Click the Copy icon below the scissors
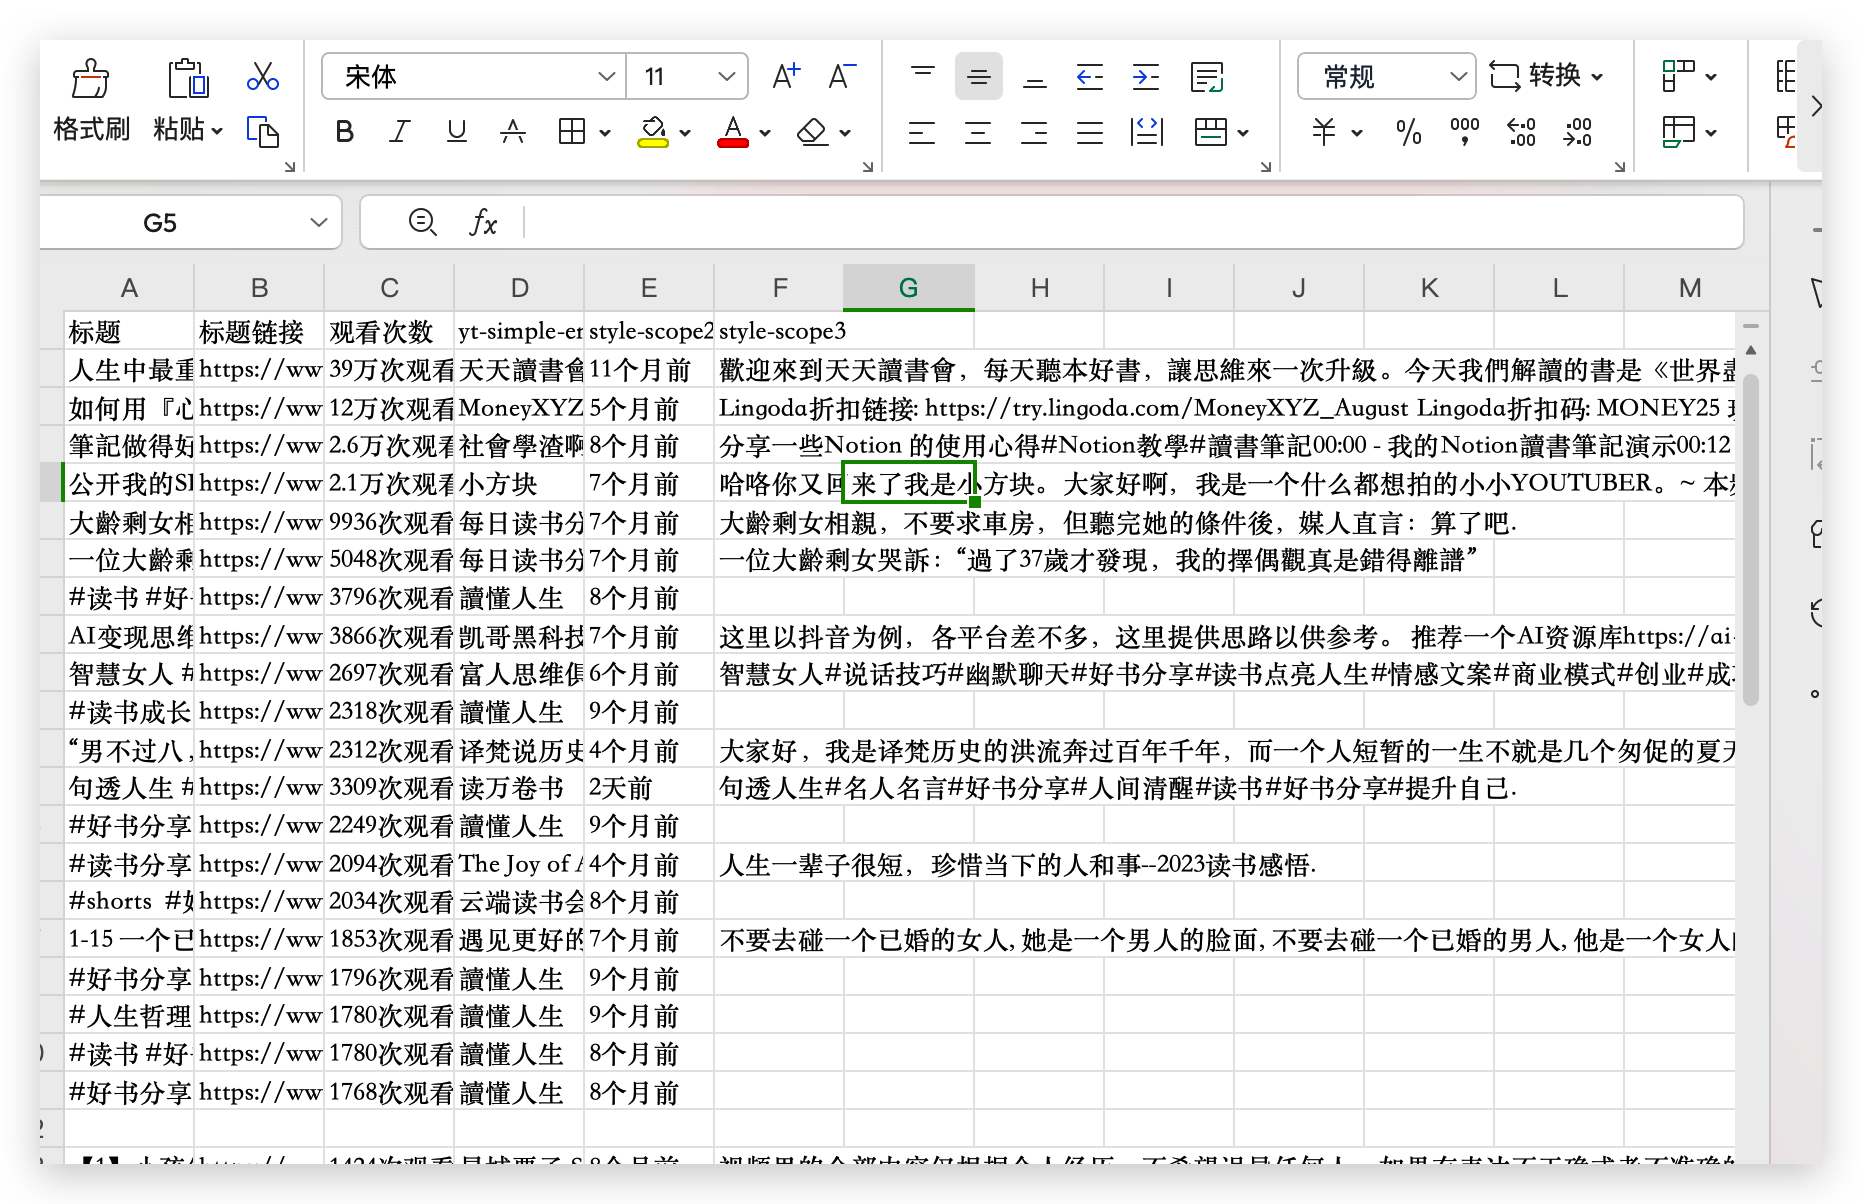1862x1204 pixels. pyautogui.click(x=263, y=132)
